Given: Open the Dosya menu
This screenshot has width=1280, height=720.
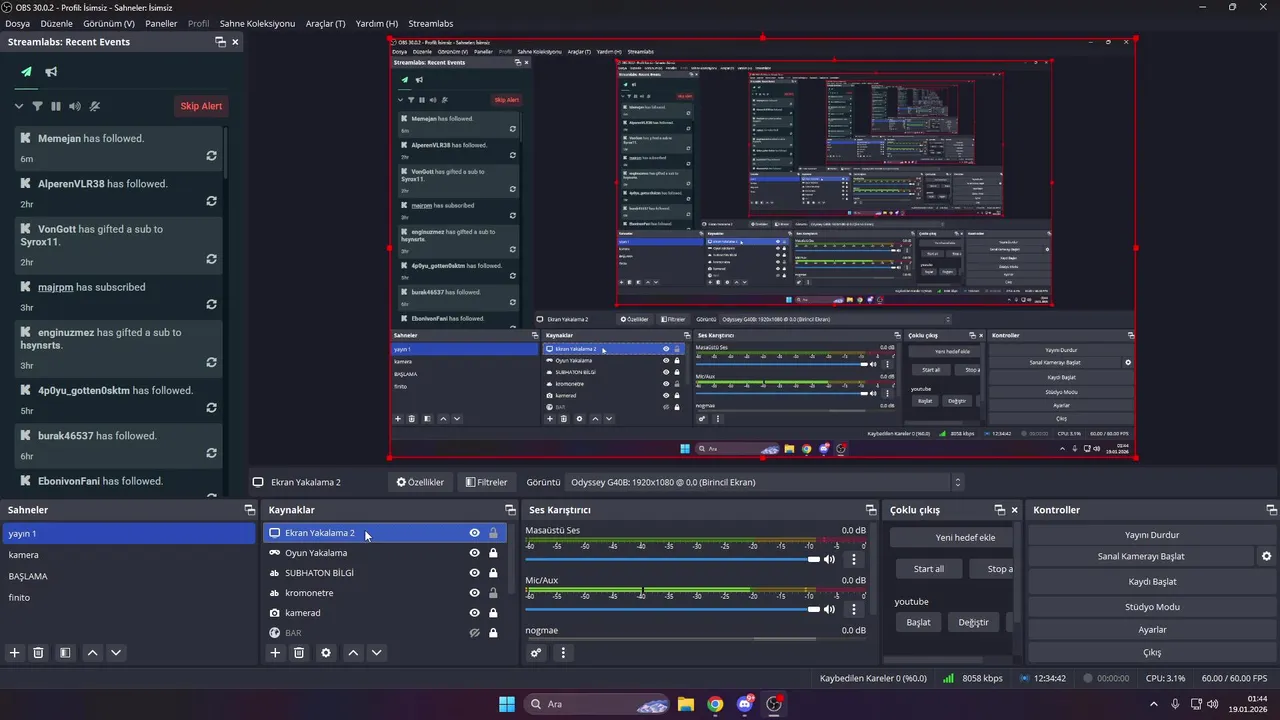Looking at the screenshot, I should tap(17, 23).
